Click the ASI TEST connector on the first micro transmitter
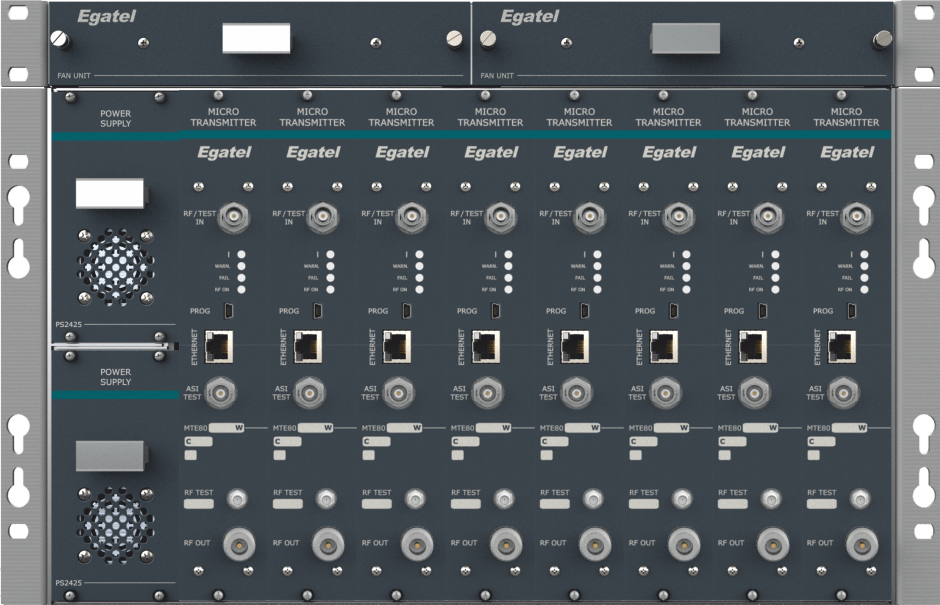Image resolution: width=940 pixels, height=605 pixels. (x=221, y=393)
